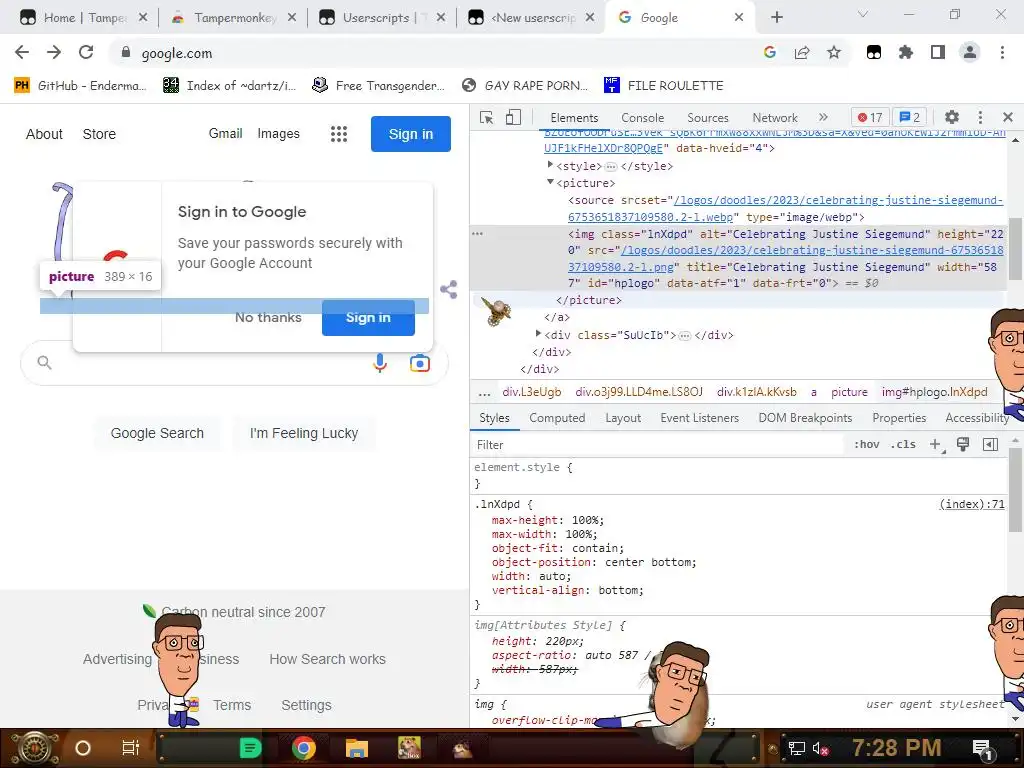Viewport: 1024px width, 768px height.
Task: Click the styles Filter input field
Action: tap(656, 445)
